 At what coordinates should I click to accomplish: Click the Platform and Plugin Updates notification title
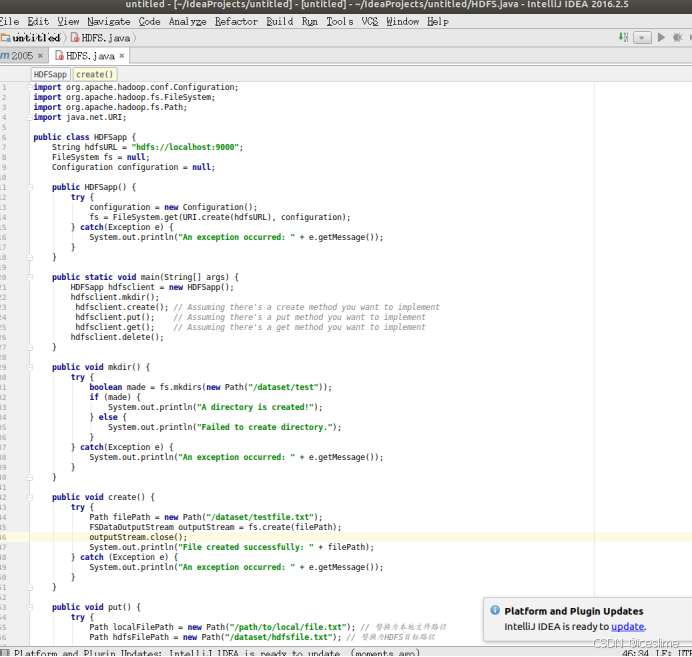tap(573, 611)
